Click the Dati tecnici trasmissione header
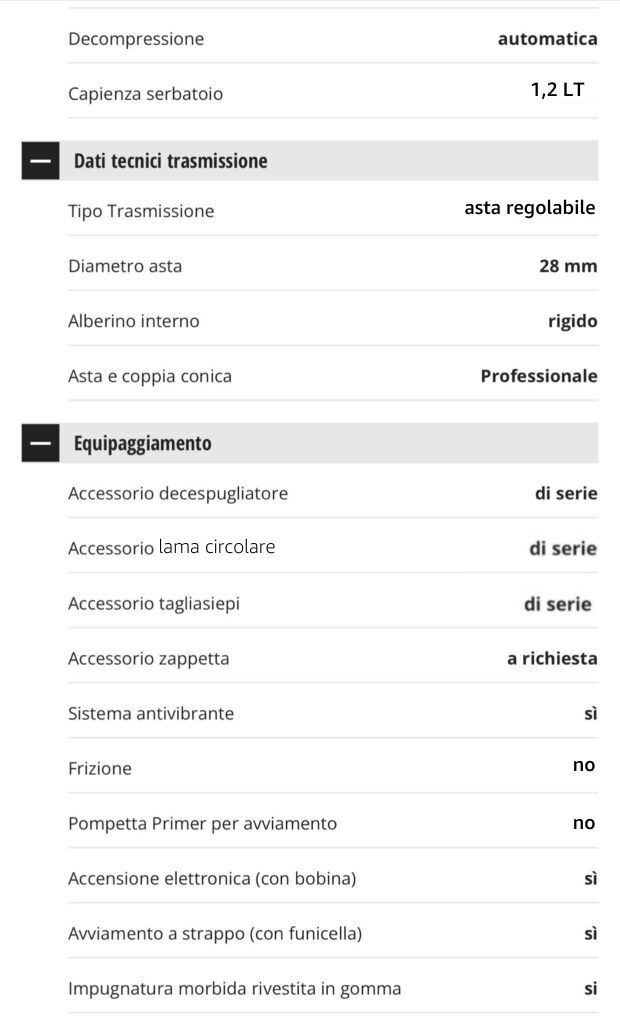The image size is (620, 1024). [x=310, y=161]
